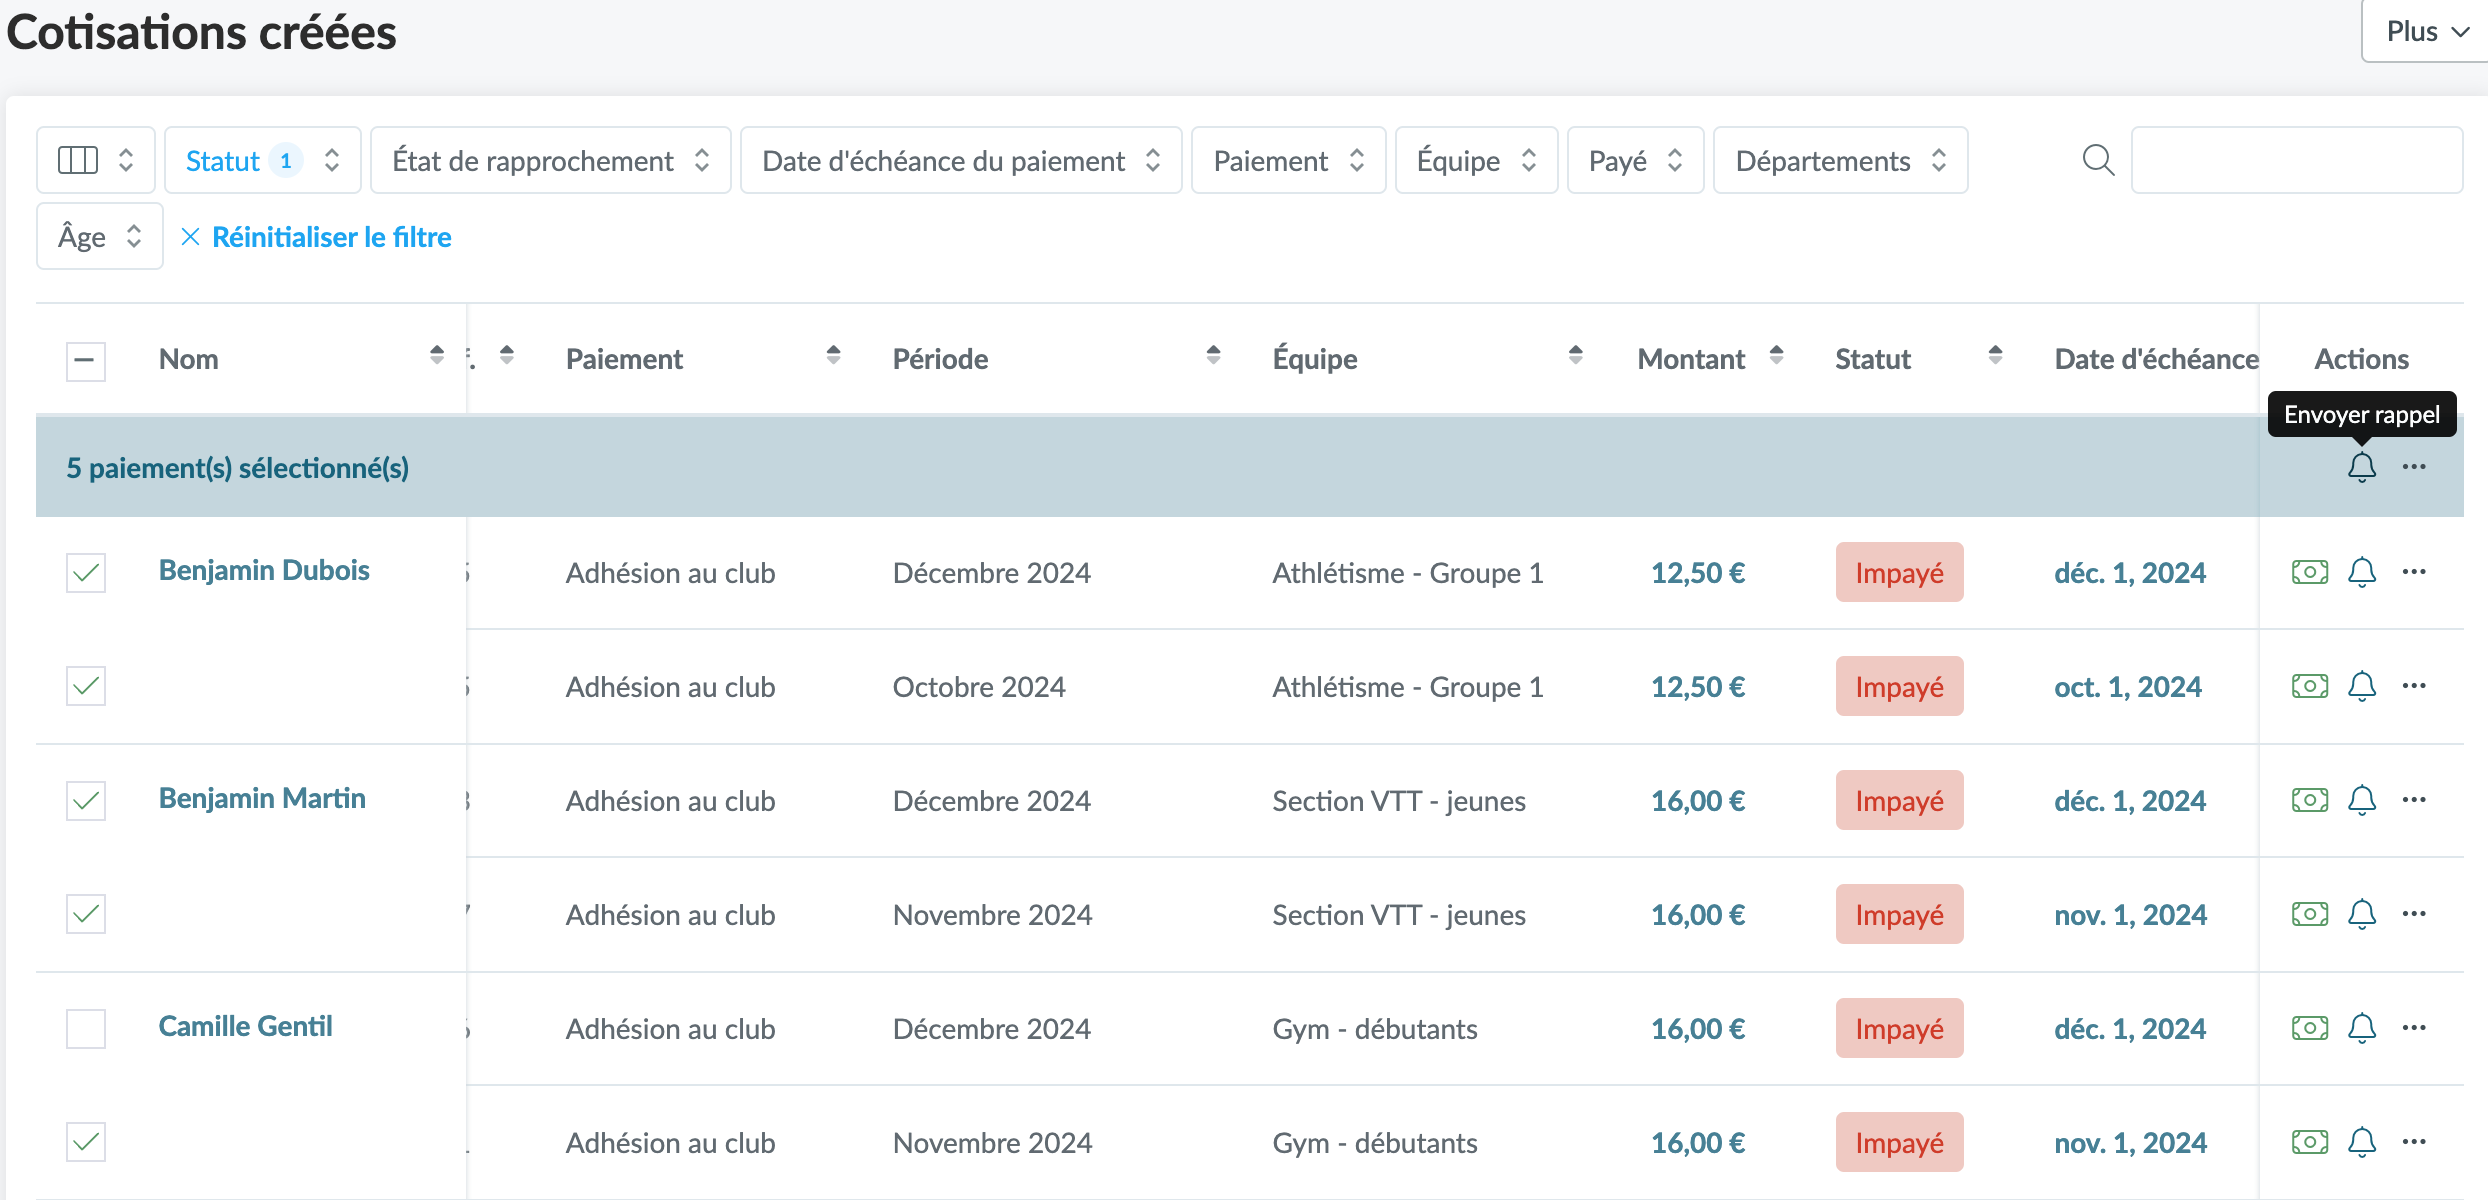This screenshot has width=2488, height=1200.
Task: Click bell icon for Gym Novembre 2024 row
Action: tap(2361, 1142)
